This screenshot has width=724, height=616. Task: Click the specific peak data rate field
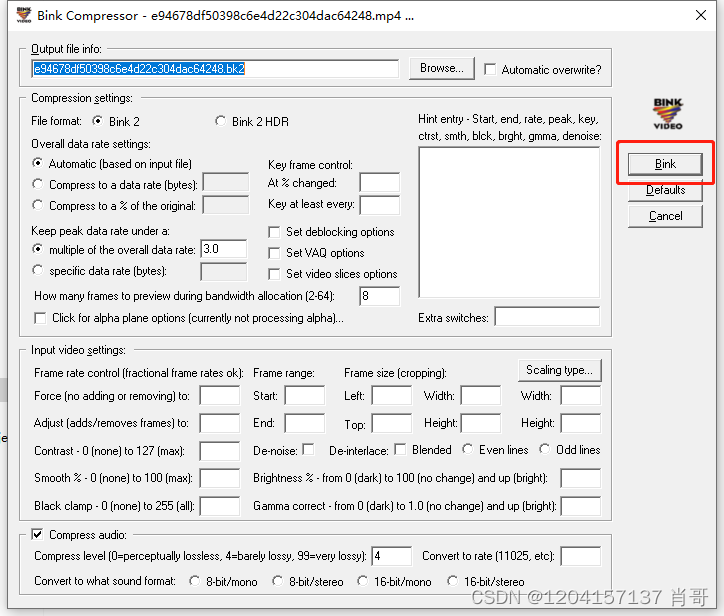pyautogui.click(x=224, y=272)
